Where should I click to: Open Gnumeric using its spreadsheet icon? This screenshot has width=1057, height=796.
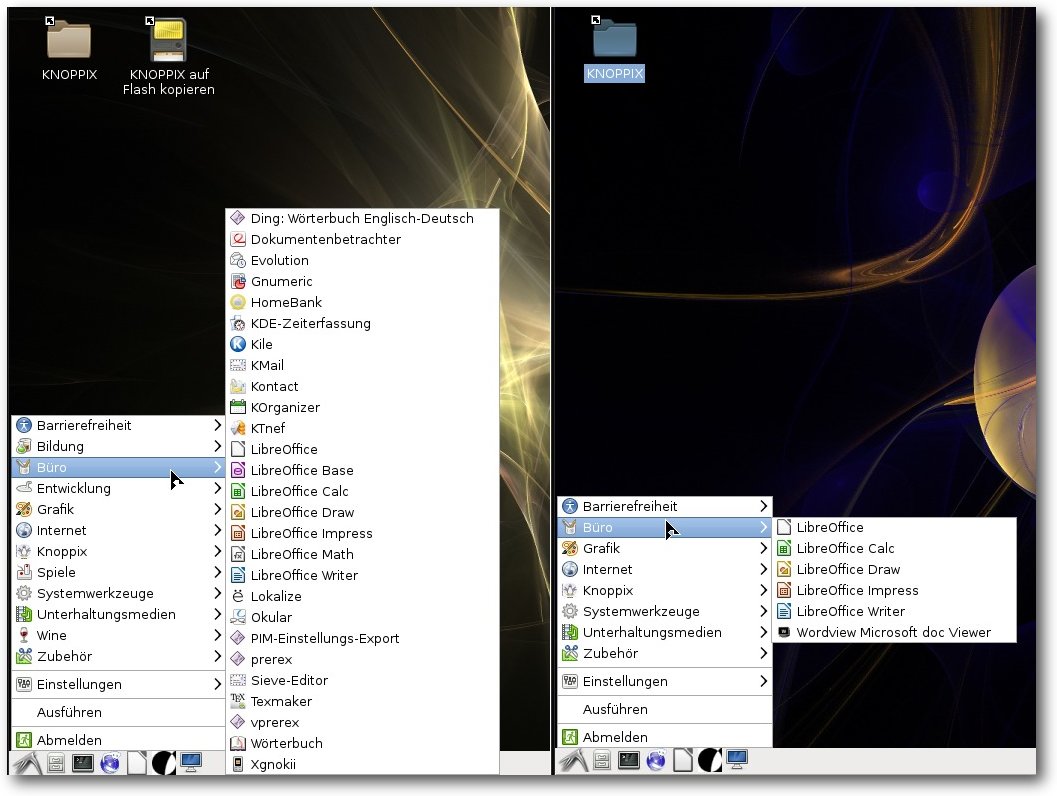point(237,281)
